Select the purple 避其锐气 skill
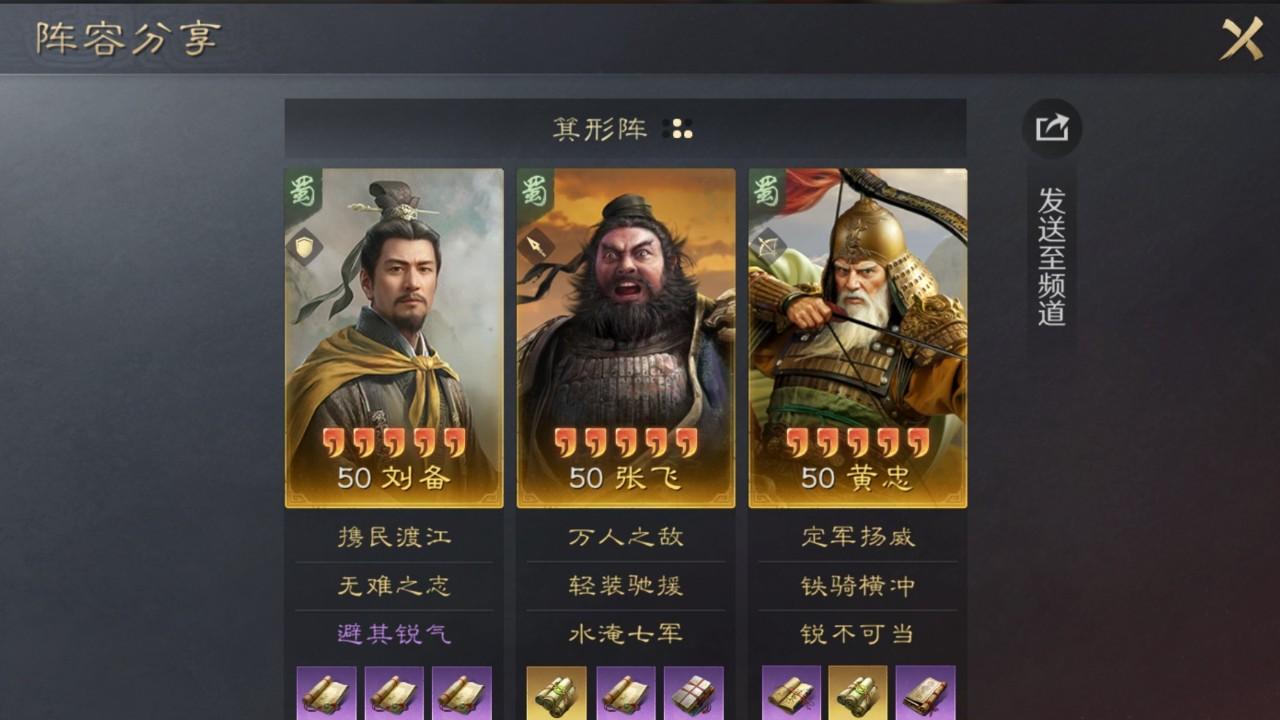Image resolution: width=1280 pixels, height=720 pixels. (x=394, y=634)
